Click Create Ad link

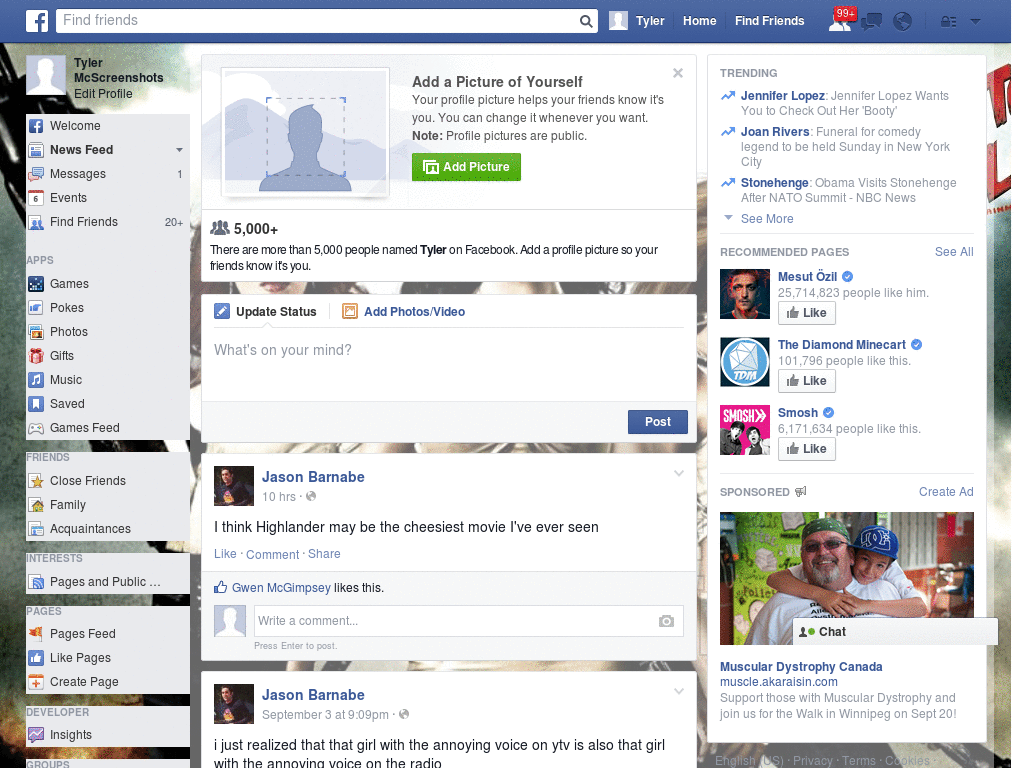pos(946,492)
